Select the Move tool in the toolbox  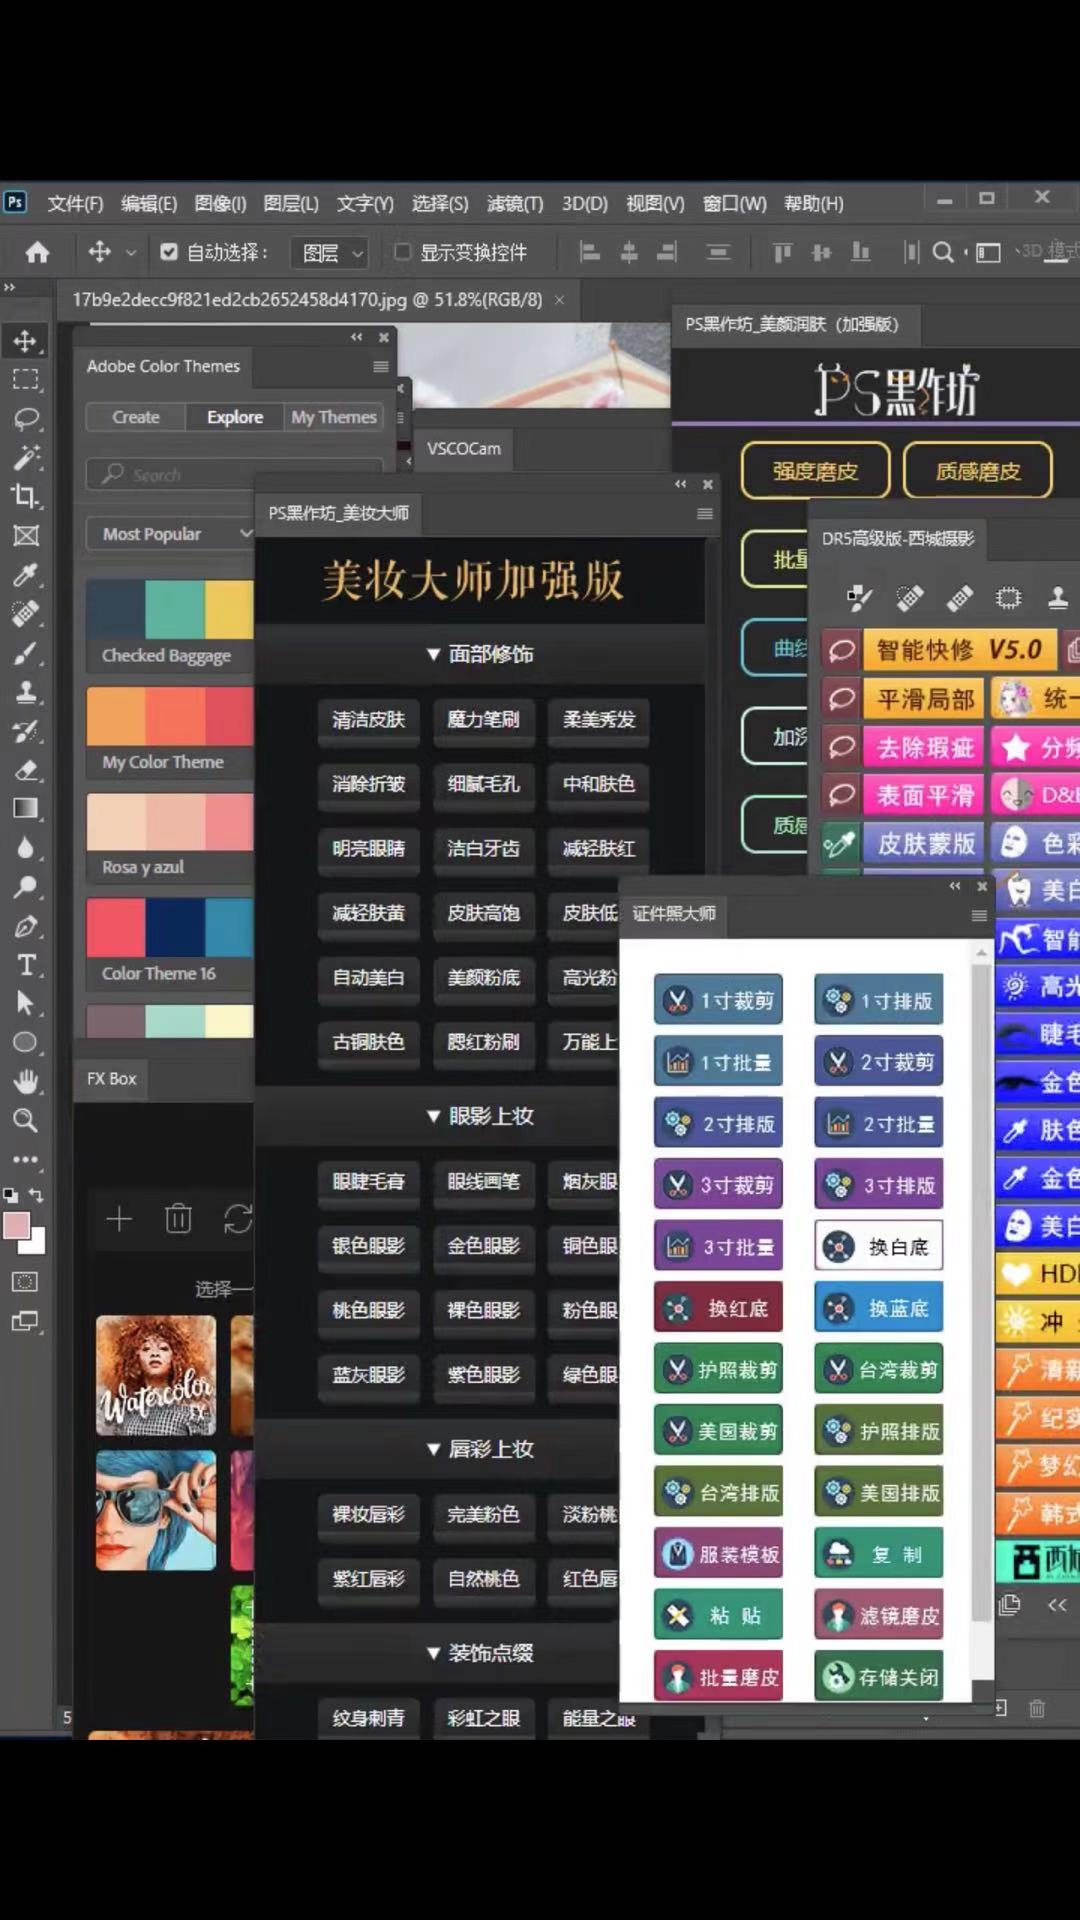pos(26,341)
